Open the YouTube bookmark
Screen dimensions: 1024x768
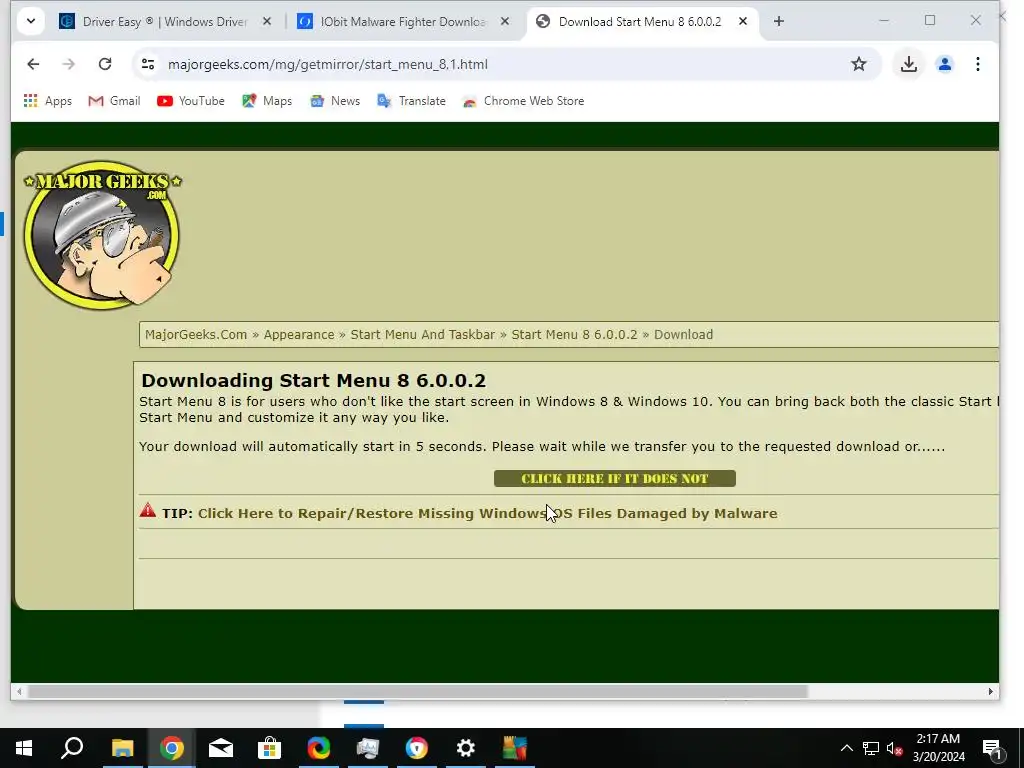click(191, 101)
